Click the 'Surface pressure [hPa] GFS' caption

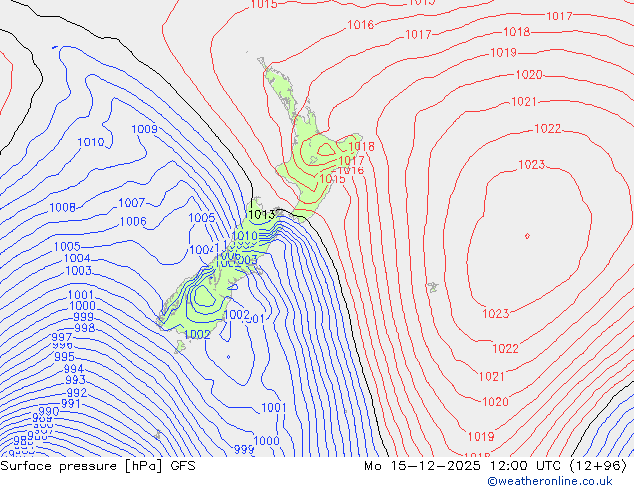tap(98, 466)
